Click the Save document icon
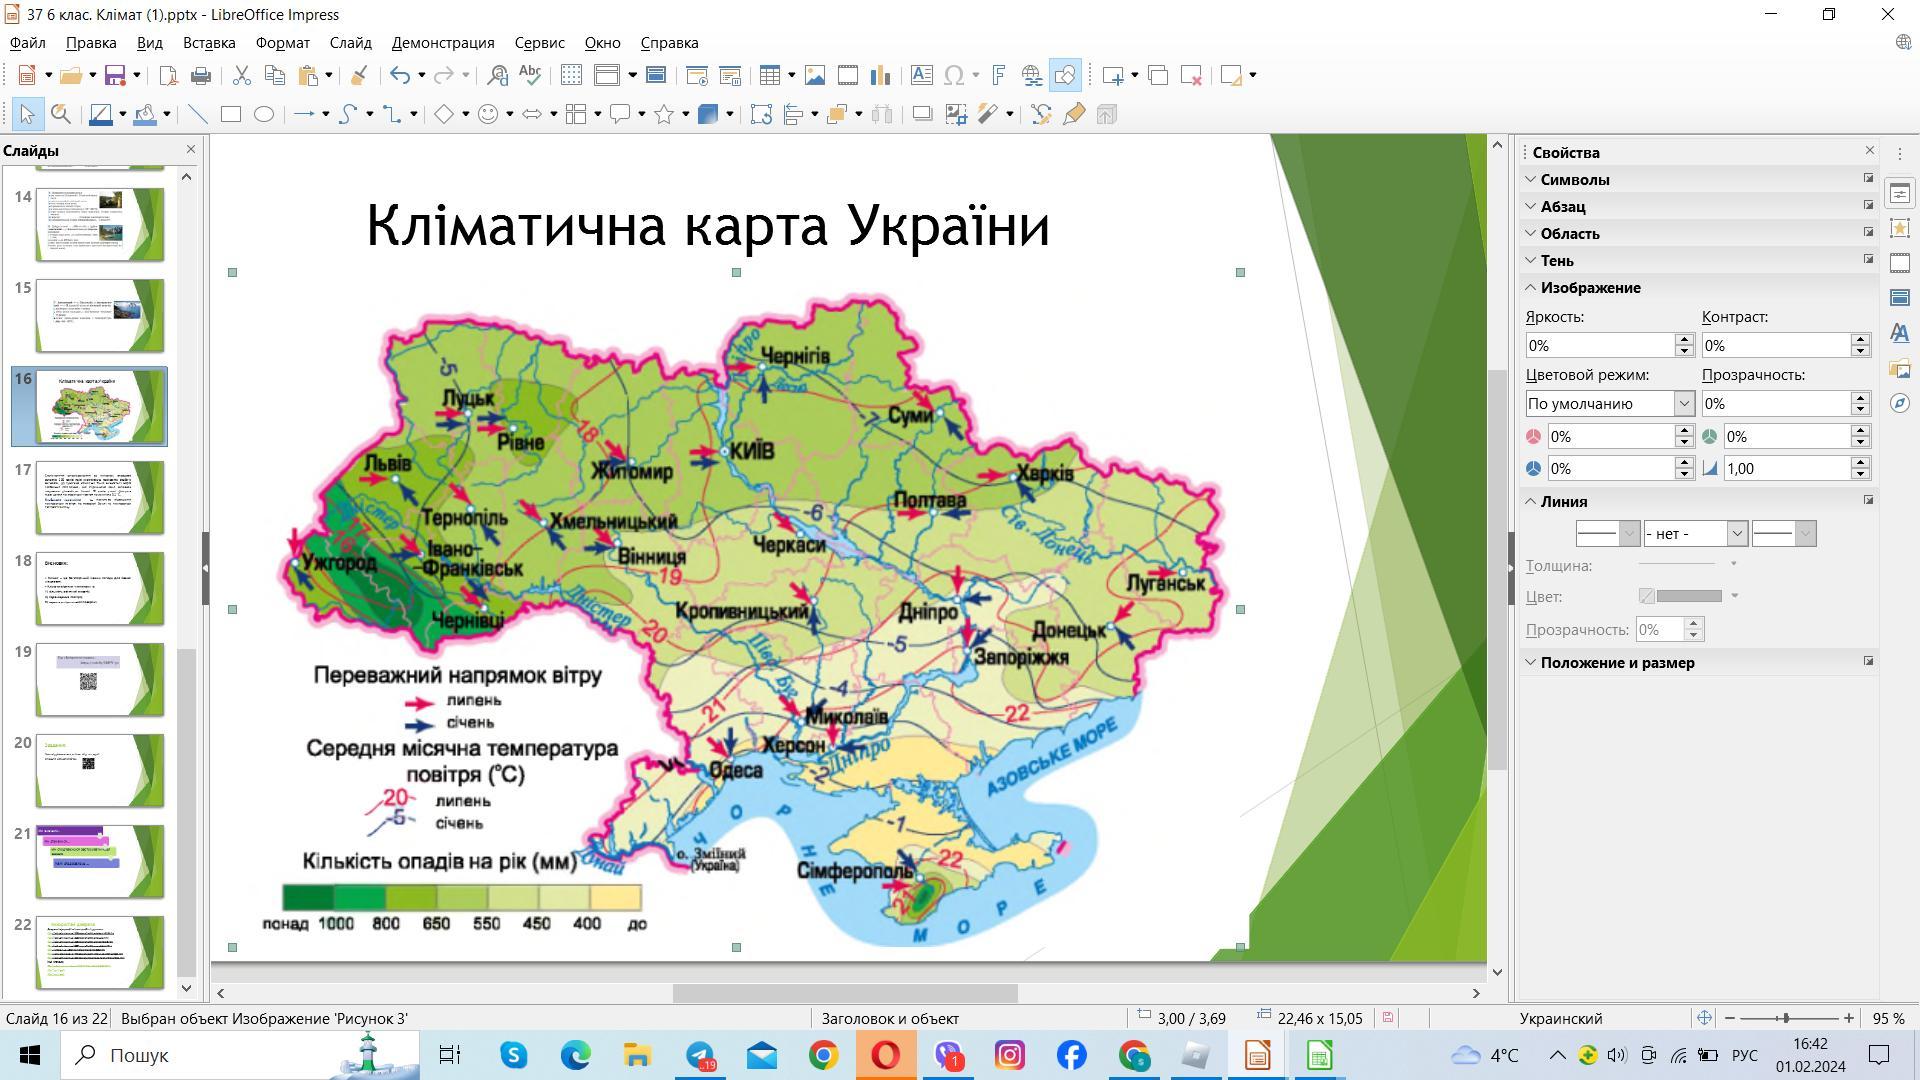The image size is (1920, 1080). (x=115, y=75)
